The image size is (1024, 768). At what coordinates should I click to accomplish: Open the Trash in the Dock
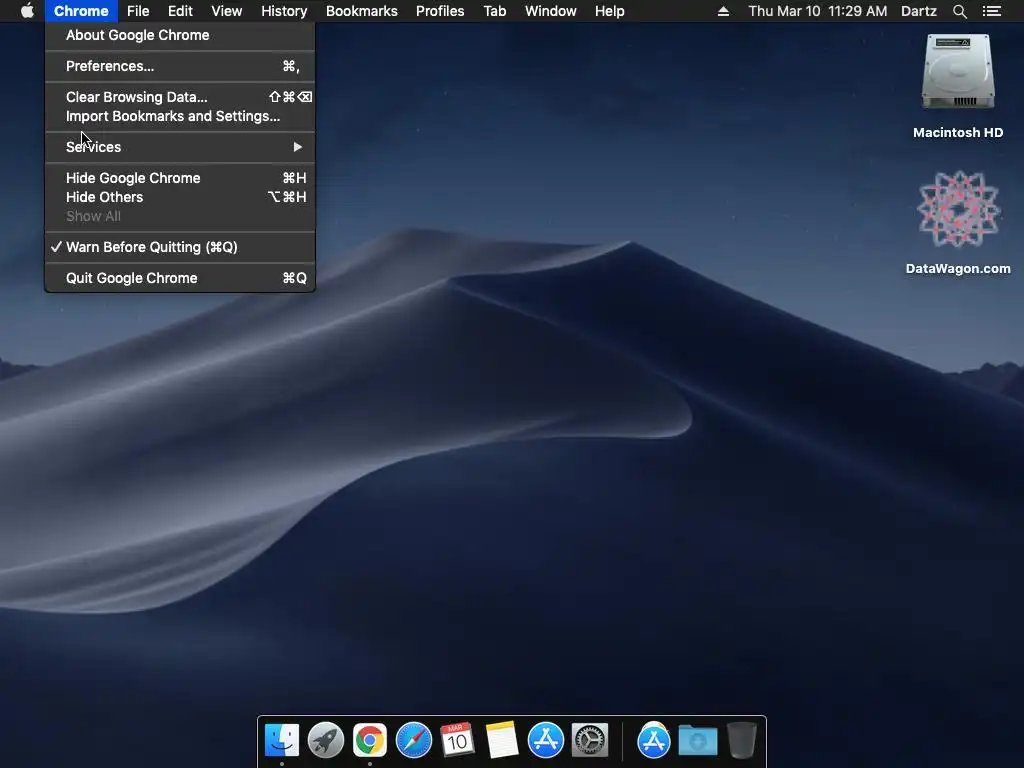[742, 740]
